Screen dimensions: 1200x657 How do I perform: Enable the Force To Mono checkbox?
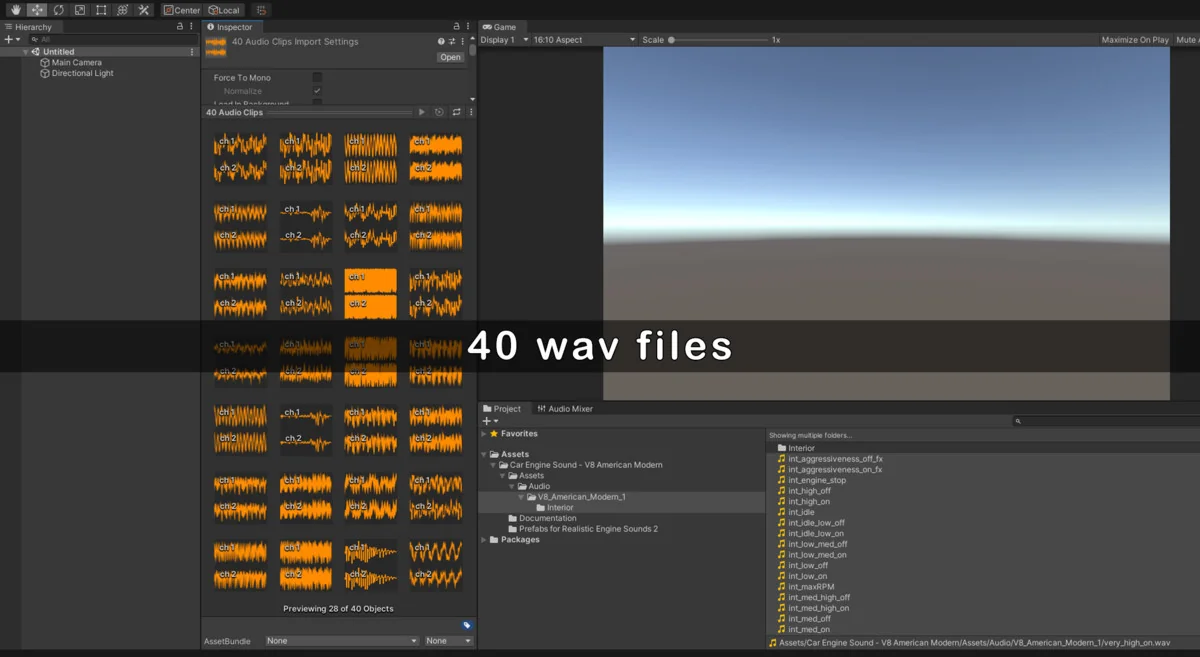coord(317,78)
